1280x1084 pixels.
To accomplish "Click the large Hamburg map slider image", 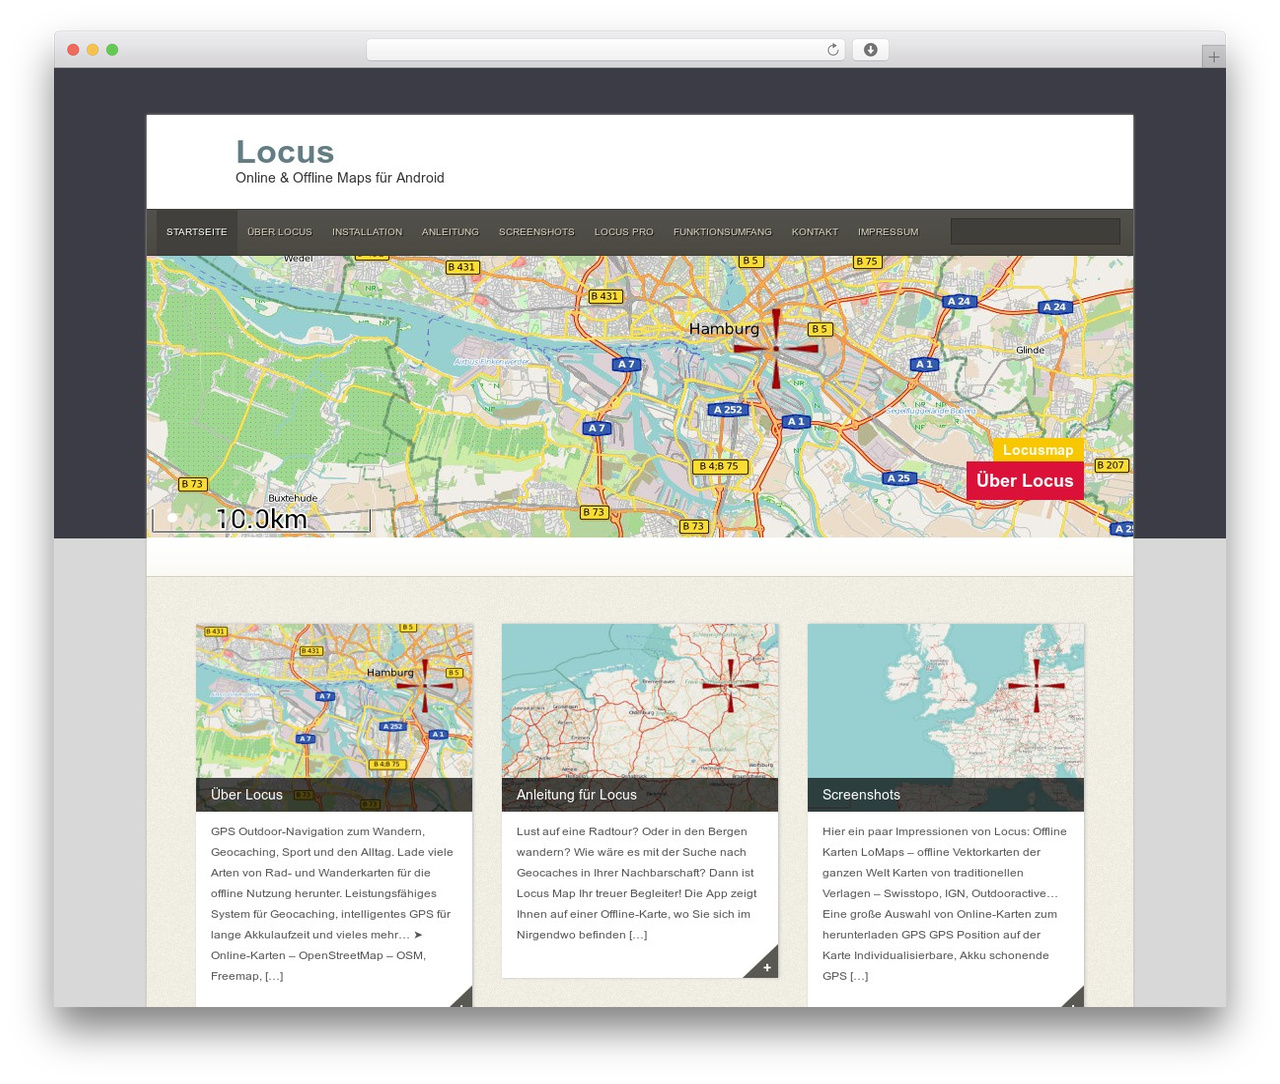I will coord(640,396).
